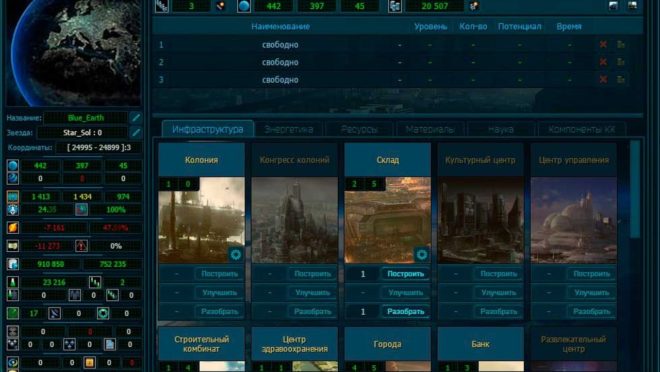This screenshot has height=372, width=660.
Task: Click the teal ring icon in the 17 row
Action: [x=103, y=313]
